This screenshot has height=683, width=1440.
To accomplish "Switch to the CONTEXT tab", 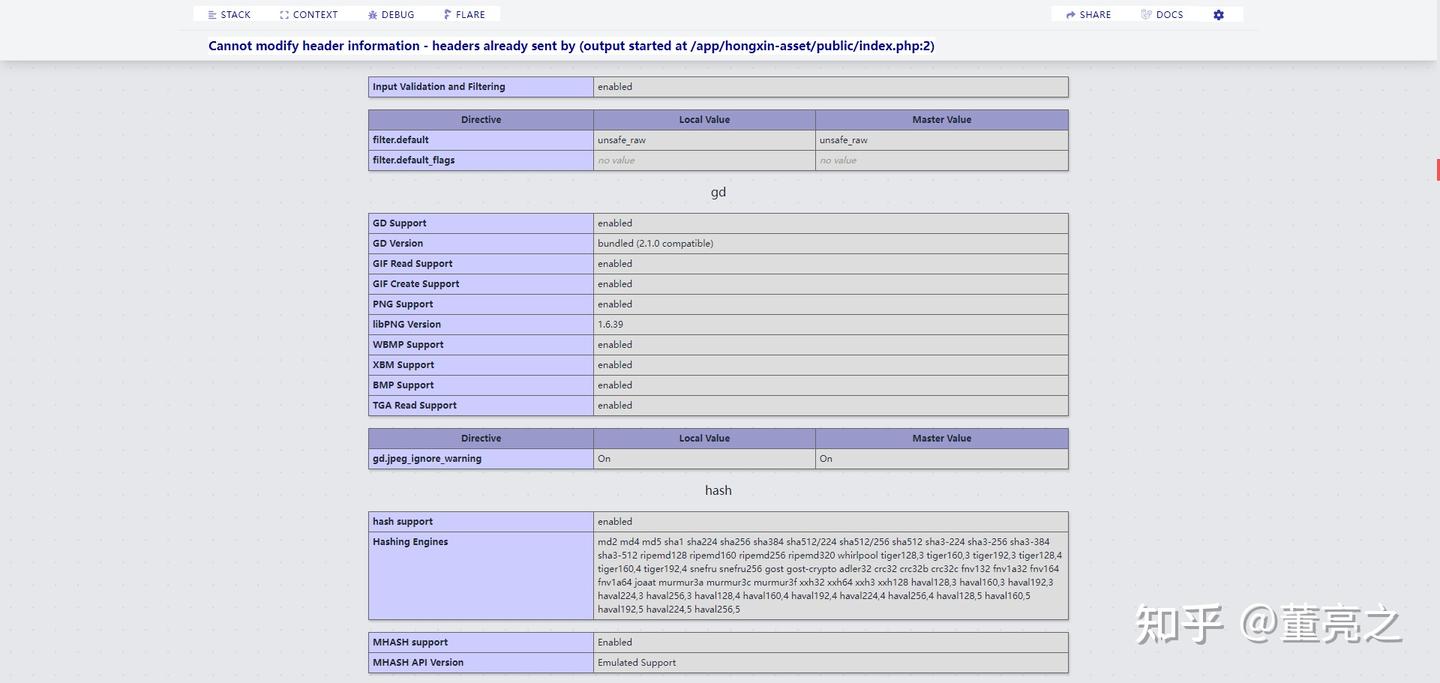I will (x=308, y=13).
